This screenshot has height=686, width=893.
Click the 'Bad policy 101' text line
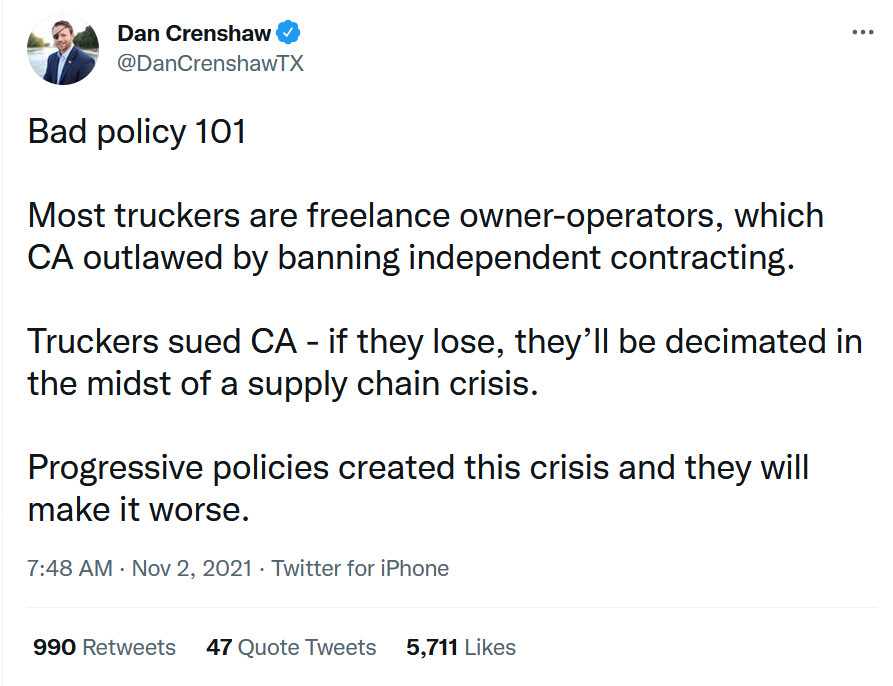[137, 132]
